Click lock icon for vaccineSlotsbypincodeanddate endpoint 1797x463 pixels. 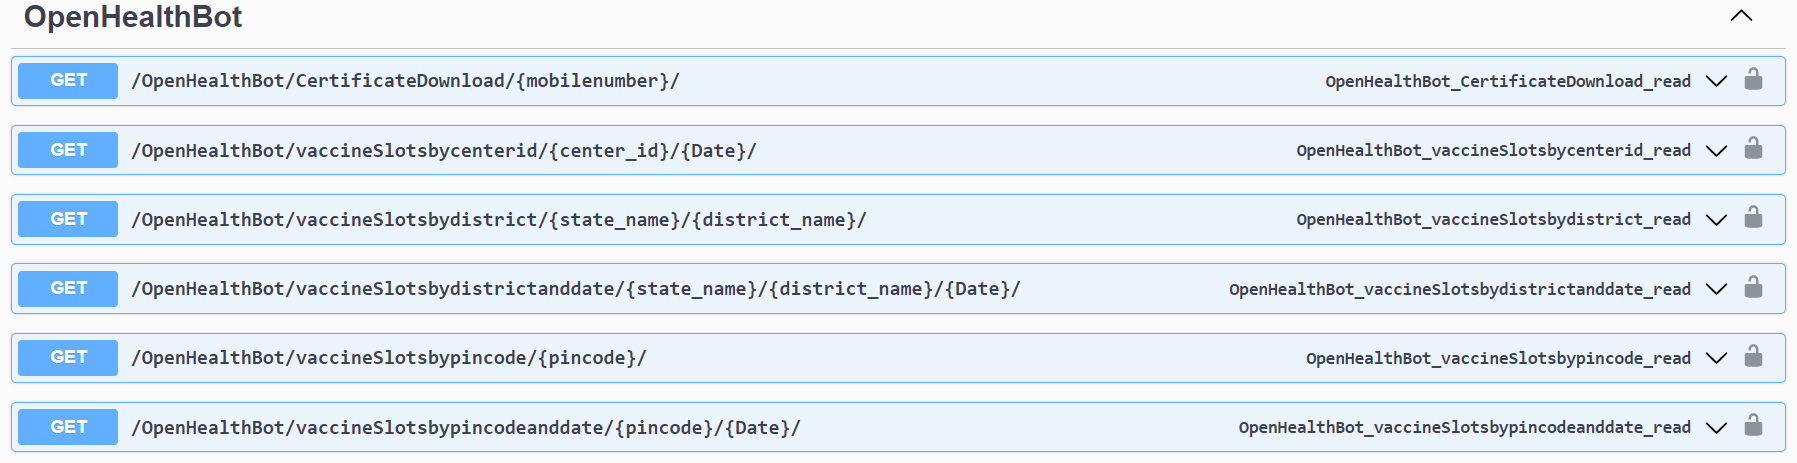click(x=1753, y=426)
